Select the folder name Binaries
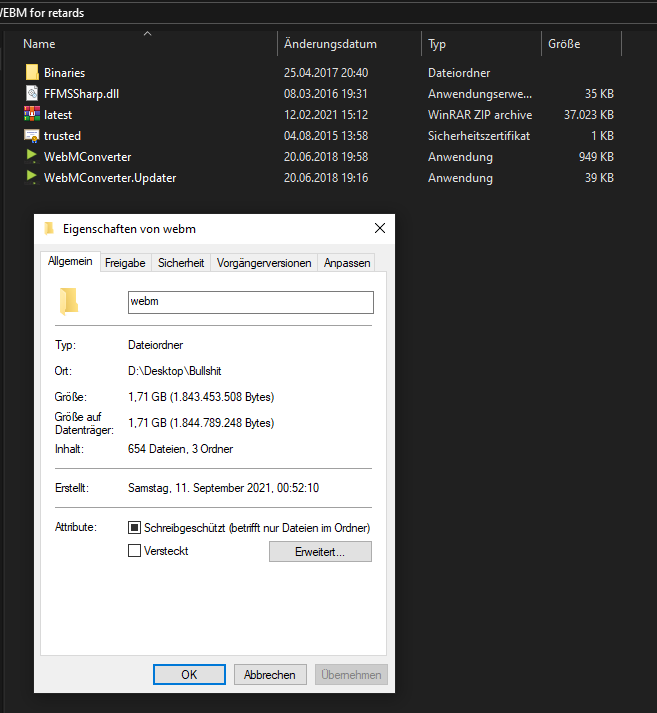 coord(65,73)
